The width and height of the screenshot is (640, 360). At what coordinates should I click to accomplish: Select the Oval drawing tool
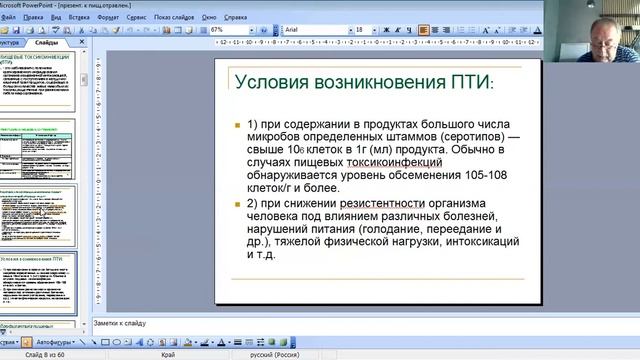point(117,342)
